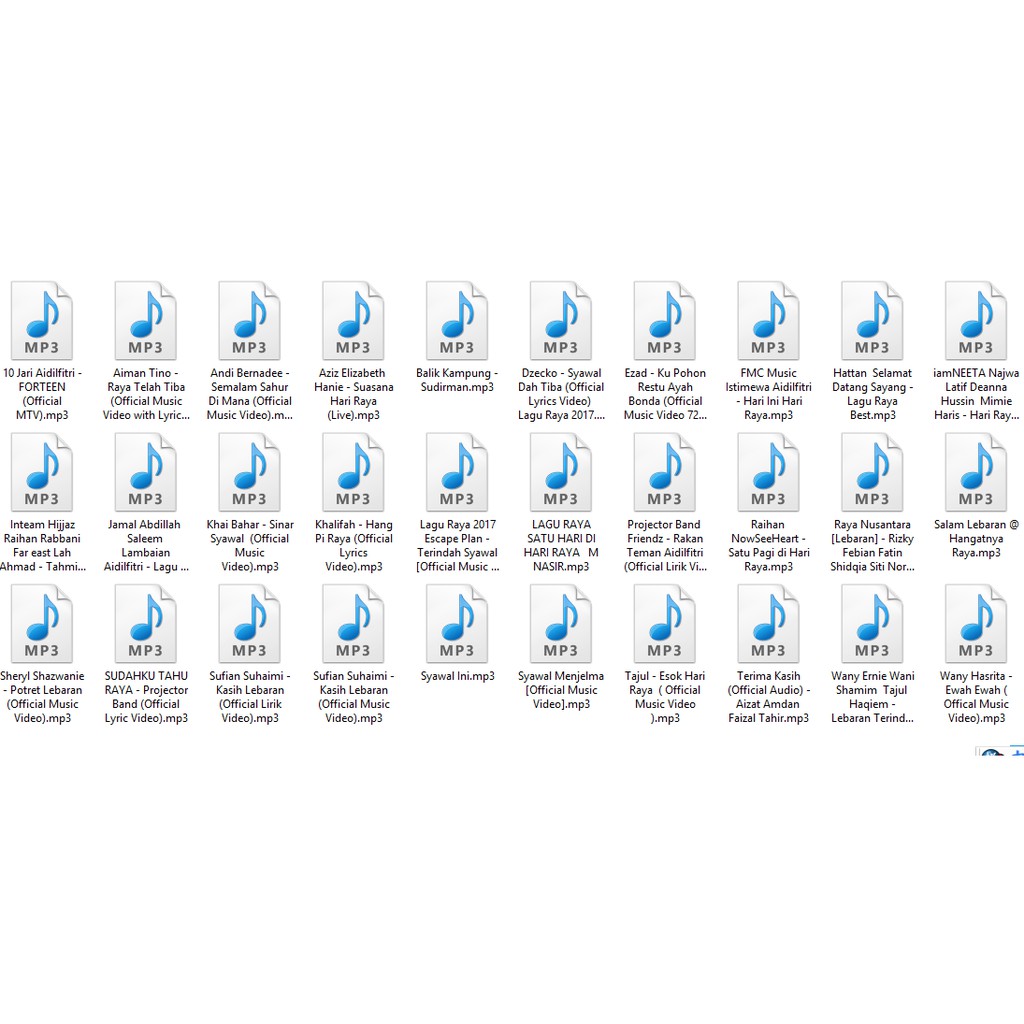Select Jamal Abdillah Saleem Lambaian Aidilfitri file

click(x=145, y=473)
